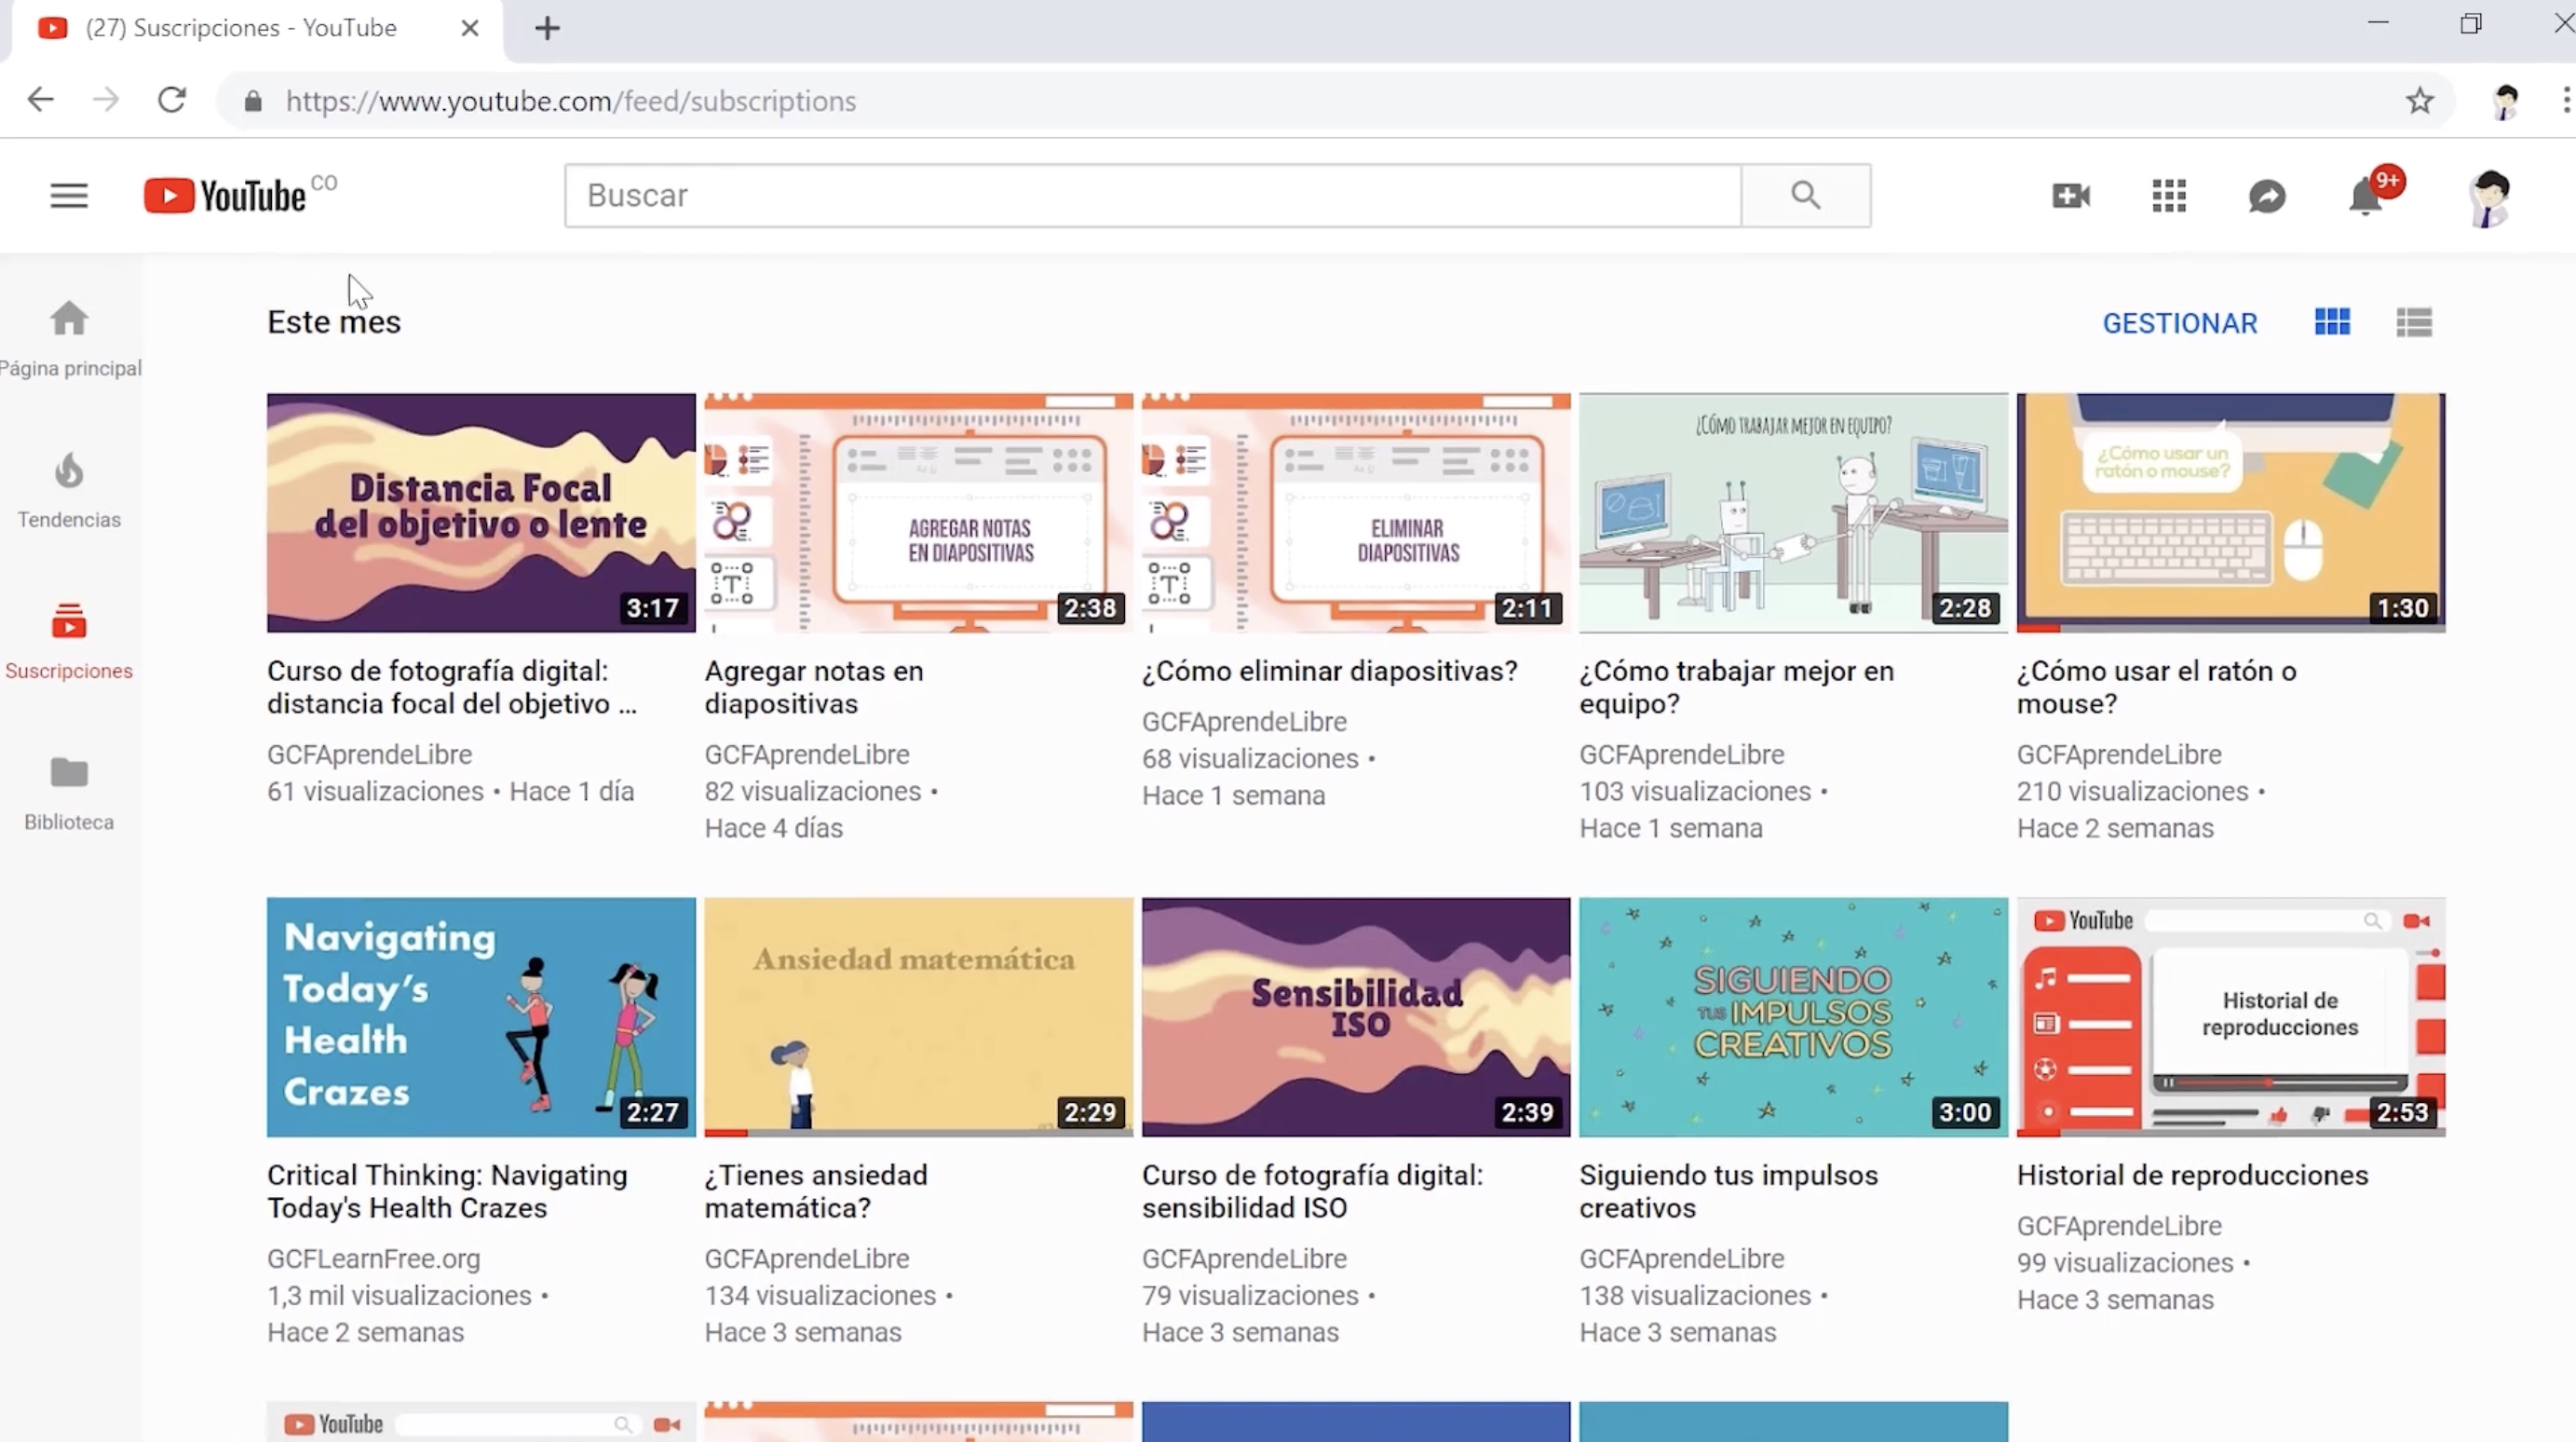The height and width of the screenshot is (1442, 2576).
Task: Open Distancia Focal video thumbnail
Action: [481, 512]
